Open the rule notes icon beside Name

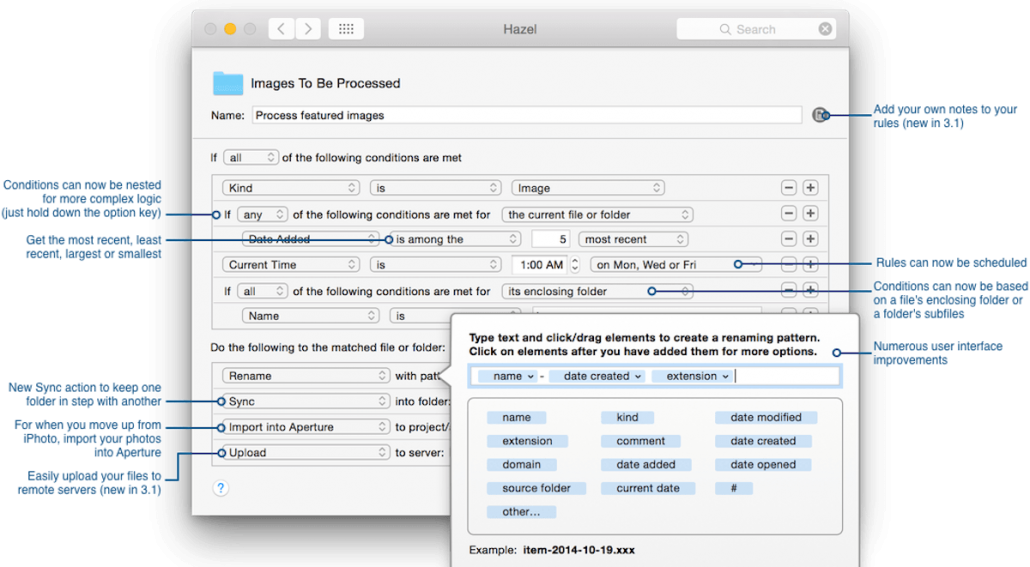click(819, 115)
